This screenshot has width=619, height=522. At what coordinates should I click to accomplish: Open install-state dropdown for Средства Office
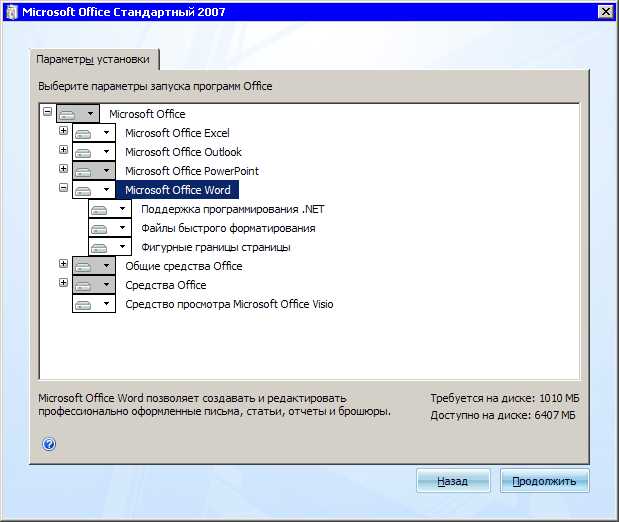pos(94,285)
